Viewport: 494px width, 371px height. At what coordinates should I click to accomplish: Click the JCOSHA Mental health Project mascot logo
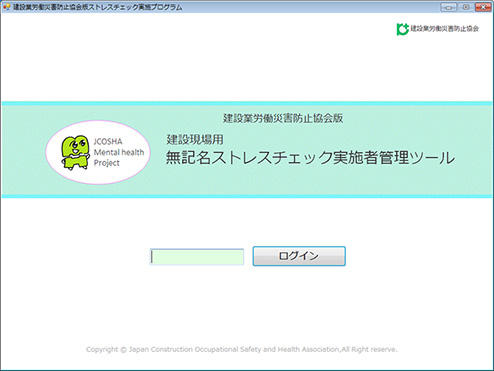click(98, 152)
